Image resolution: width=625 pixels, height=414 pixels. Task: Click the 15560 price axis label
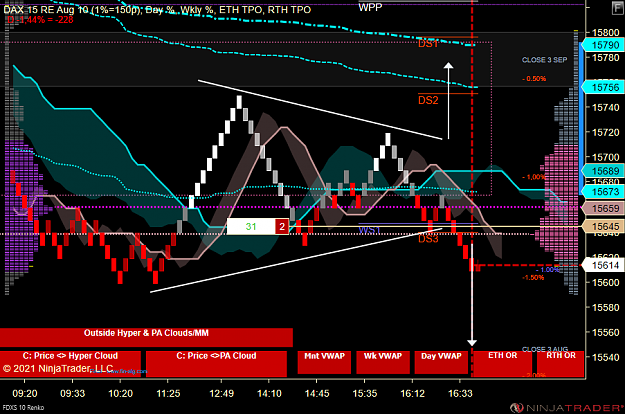point(606,332)
